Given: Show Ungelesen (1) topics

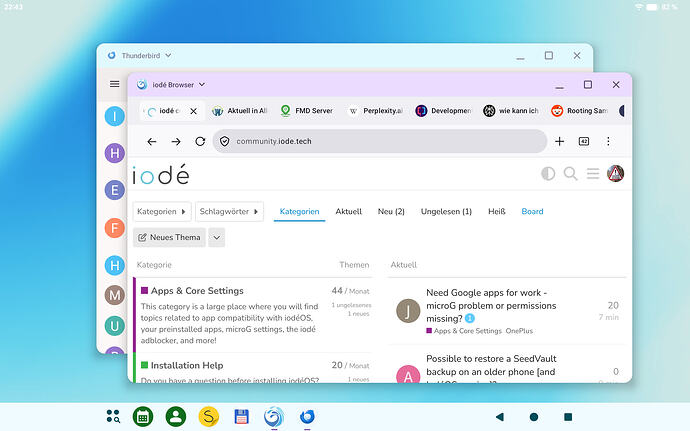Looking at the screenshot, I should point(446,212).
